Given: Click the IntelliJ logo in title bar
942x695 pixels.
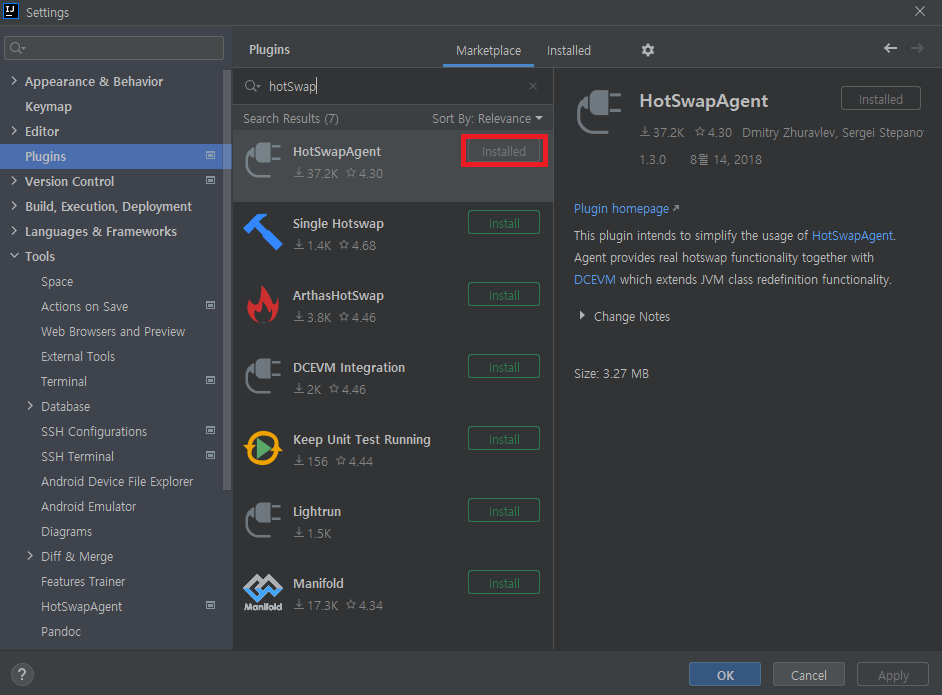Looking at the screenshot, I should tap(11, 11).
